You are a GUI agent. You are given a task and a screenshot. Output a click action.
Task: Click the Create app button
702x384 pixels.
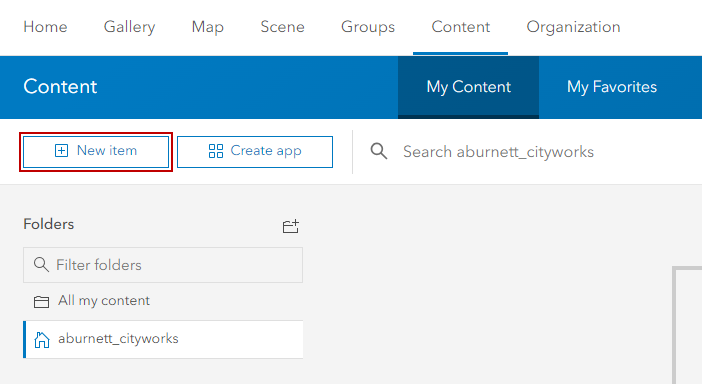[255, 152]
